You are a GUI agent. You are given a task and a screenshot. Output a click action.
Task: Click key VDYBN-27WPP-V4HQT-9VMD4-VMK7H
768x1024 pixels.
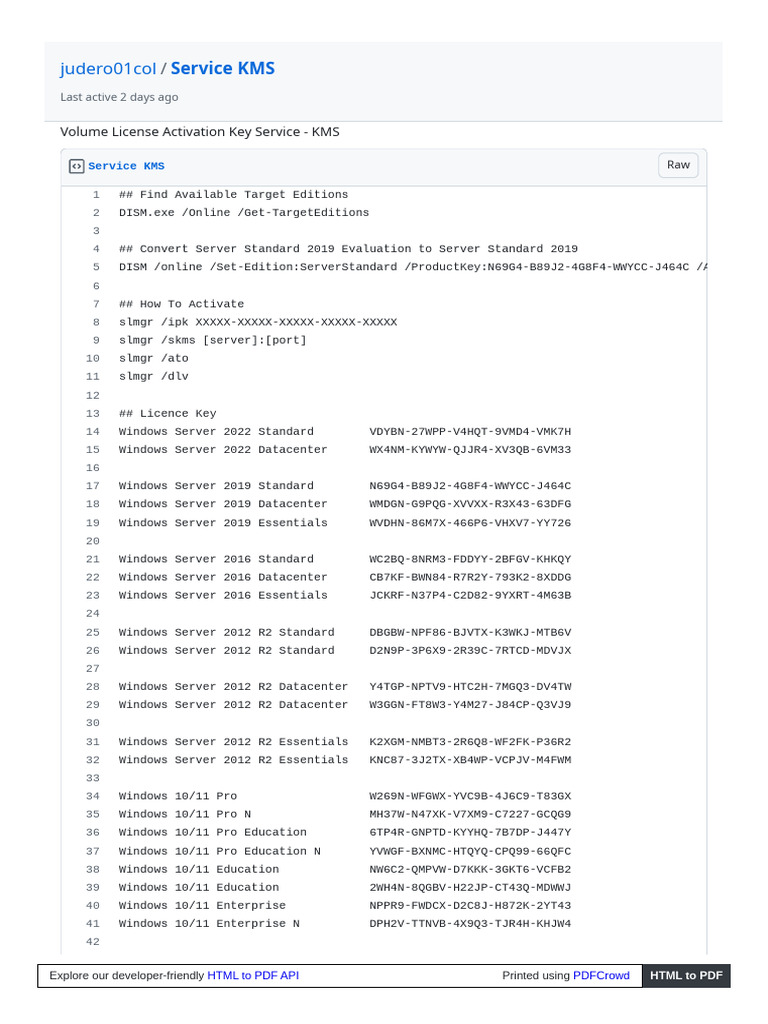click(470, 432)
